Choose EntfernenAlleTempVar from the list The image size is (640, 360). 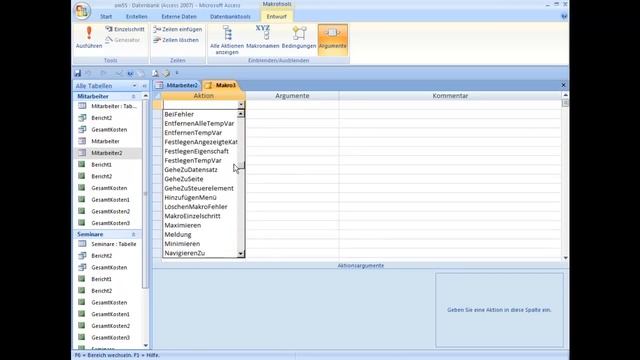(x=200, y=123)
